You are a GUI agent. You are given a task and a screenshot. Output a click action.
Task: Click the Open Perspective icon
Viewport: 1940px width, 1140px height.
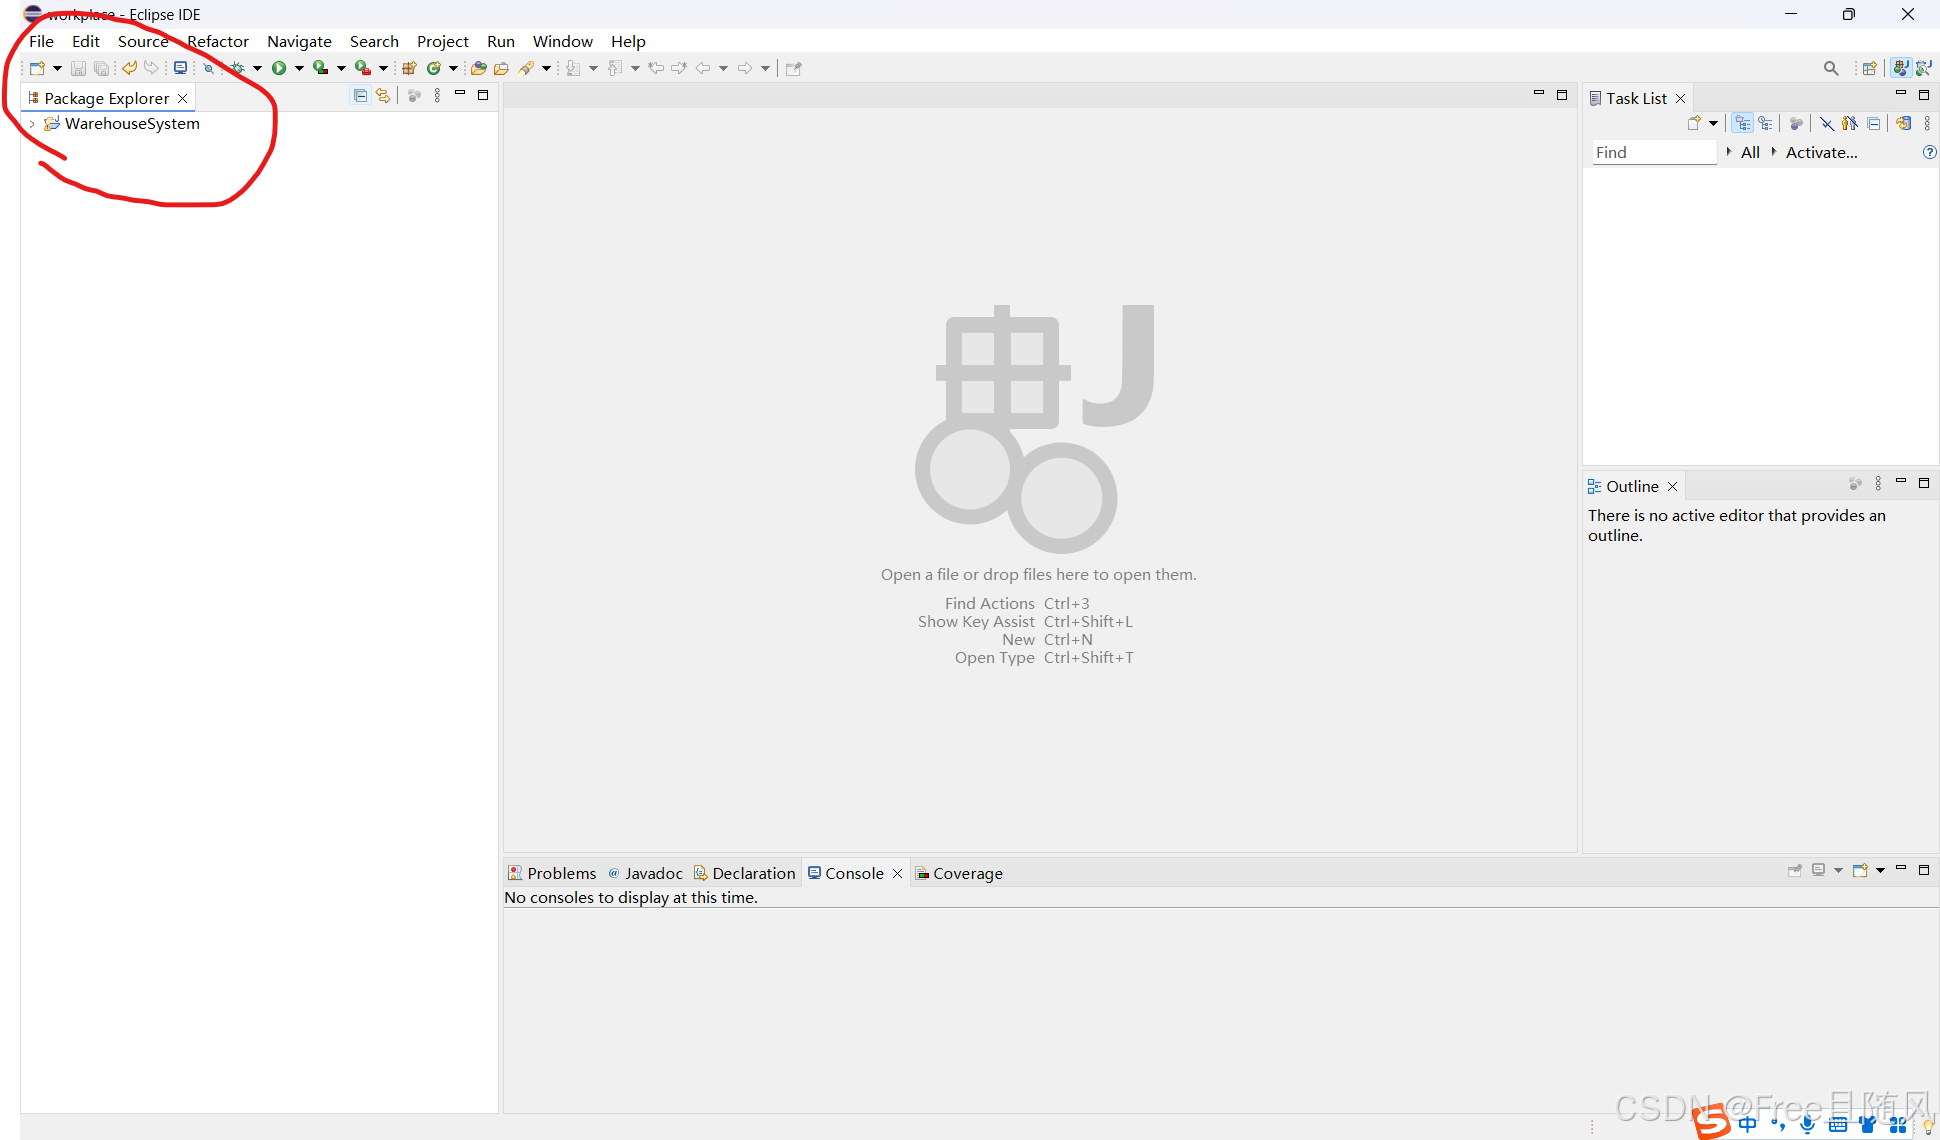point(1869,68)
